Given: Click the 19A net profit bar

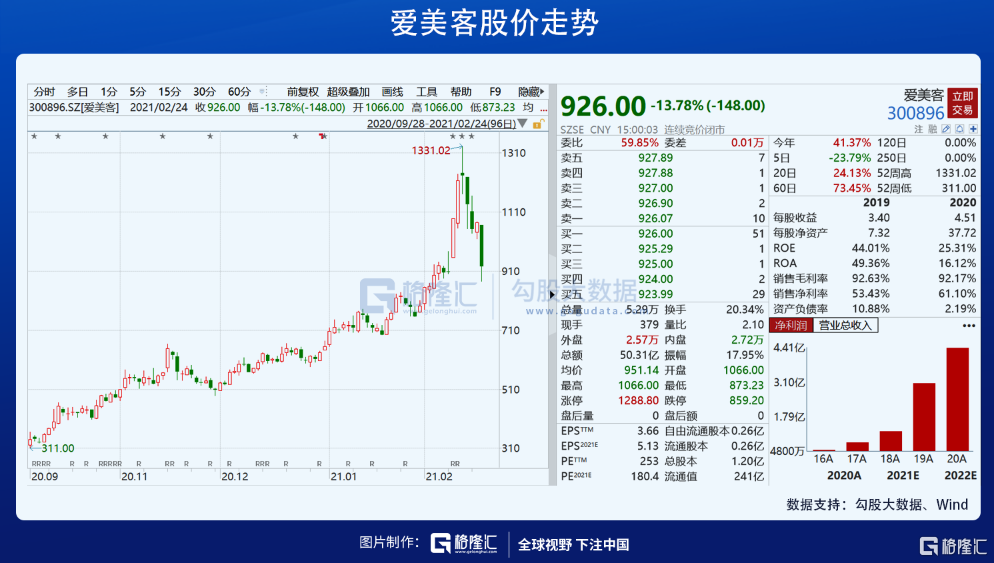Looking at the screenshot, I should point(924,417).
